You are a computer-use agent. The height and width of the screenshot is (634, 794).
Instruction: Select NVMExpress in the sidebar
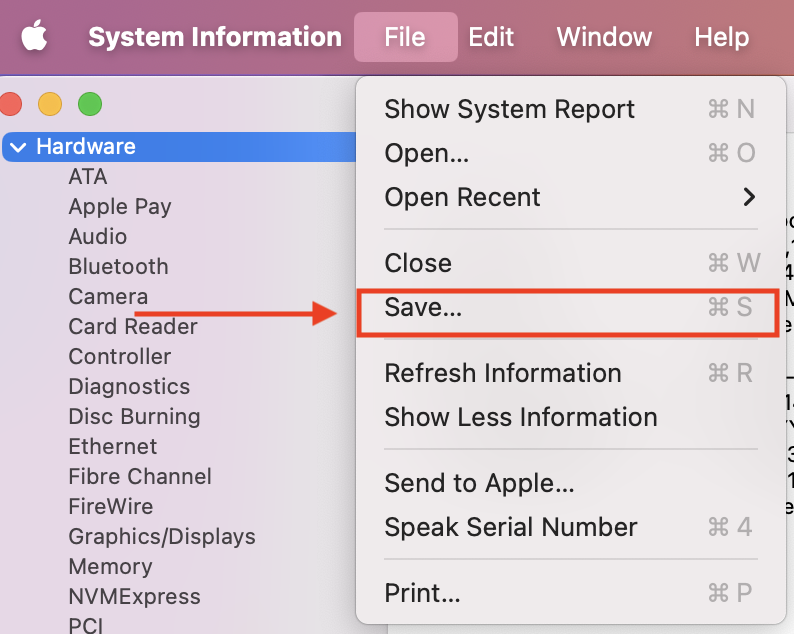pyautogui.click(x=134, y=597)
